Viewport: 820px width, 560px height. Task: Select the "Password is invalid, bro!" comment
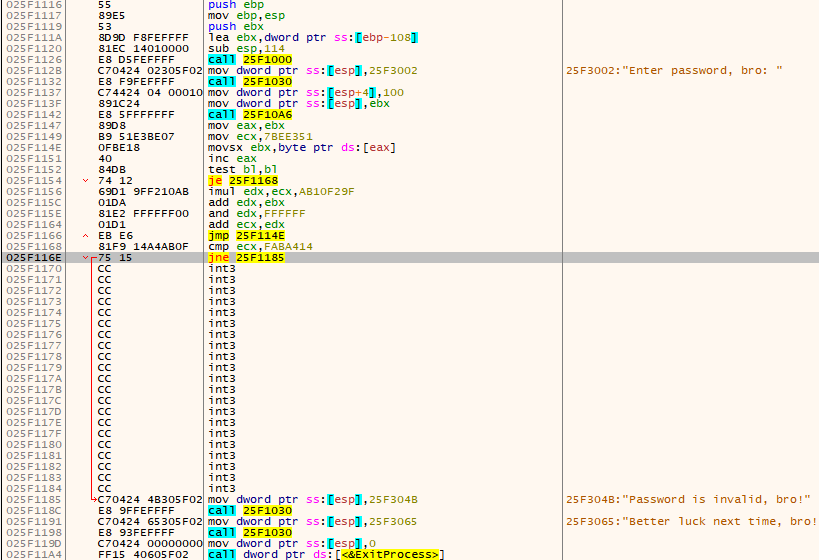tap(687, 500)
